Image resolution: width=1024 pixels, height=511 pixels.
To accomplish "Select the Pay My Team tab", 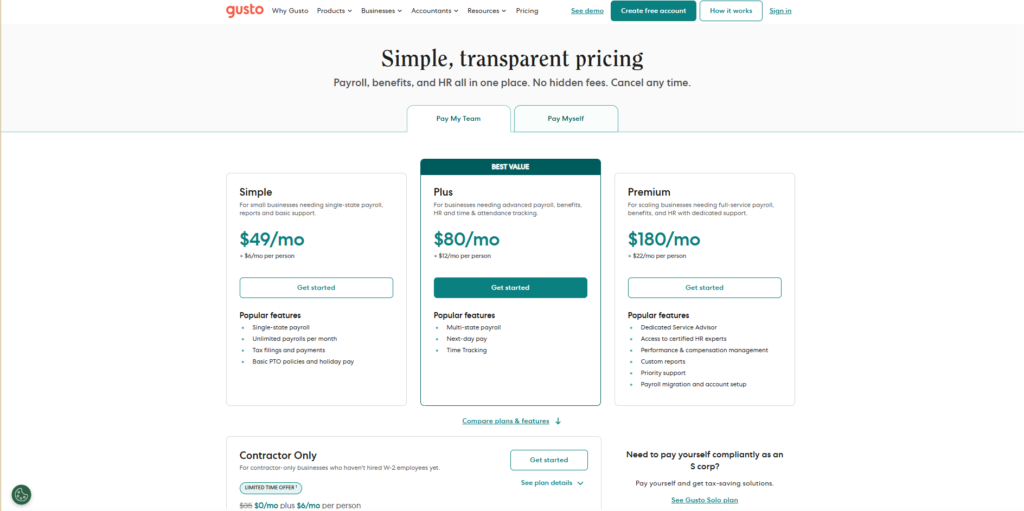I will 458,118.
